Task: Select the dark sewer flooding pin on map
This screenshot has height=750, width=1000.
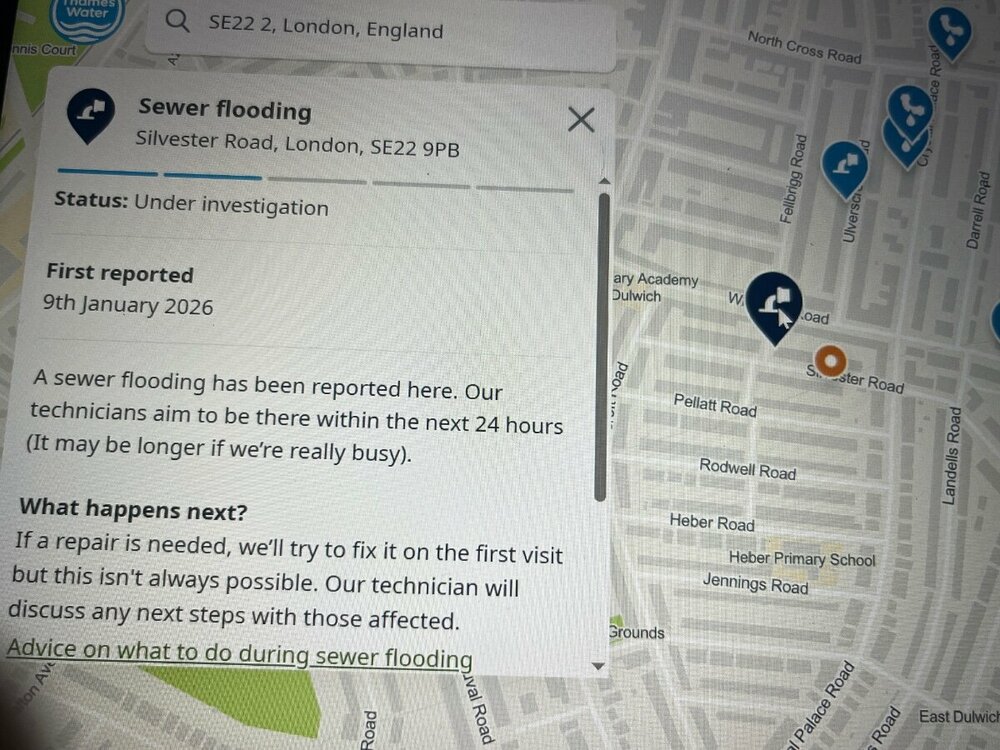Action: click(774, 307)
